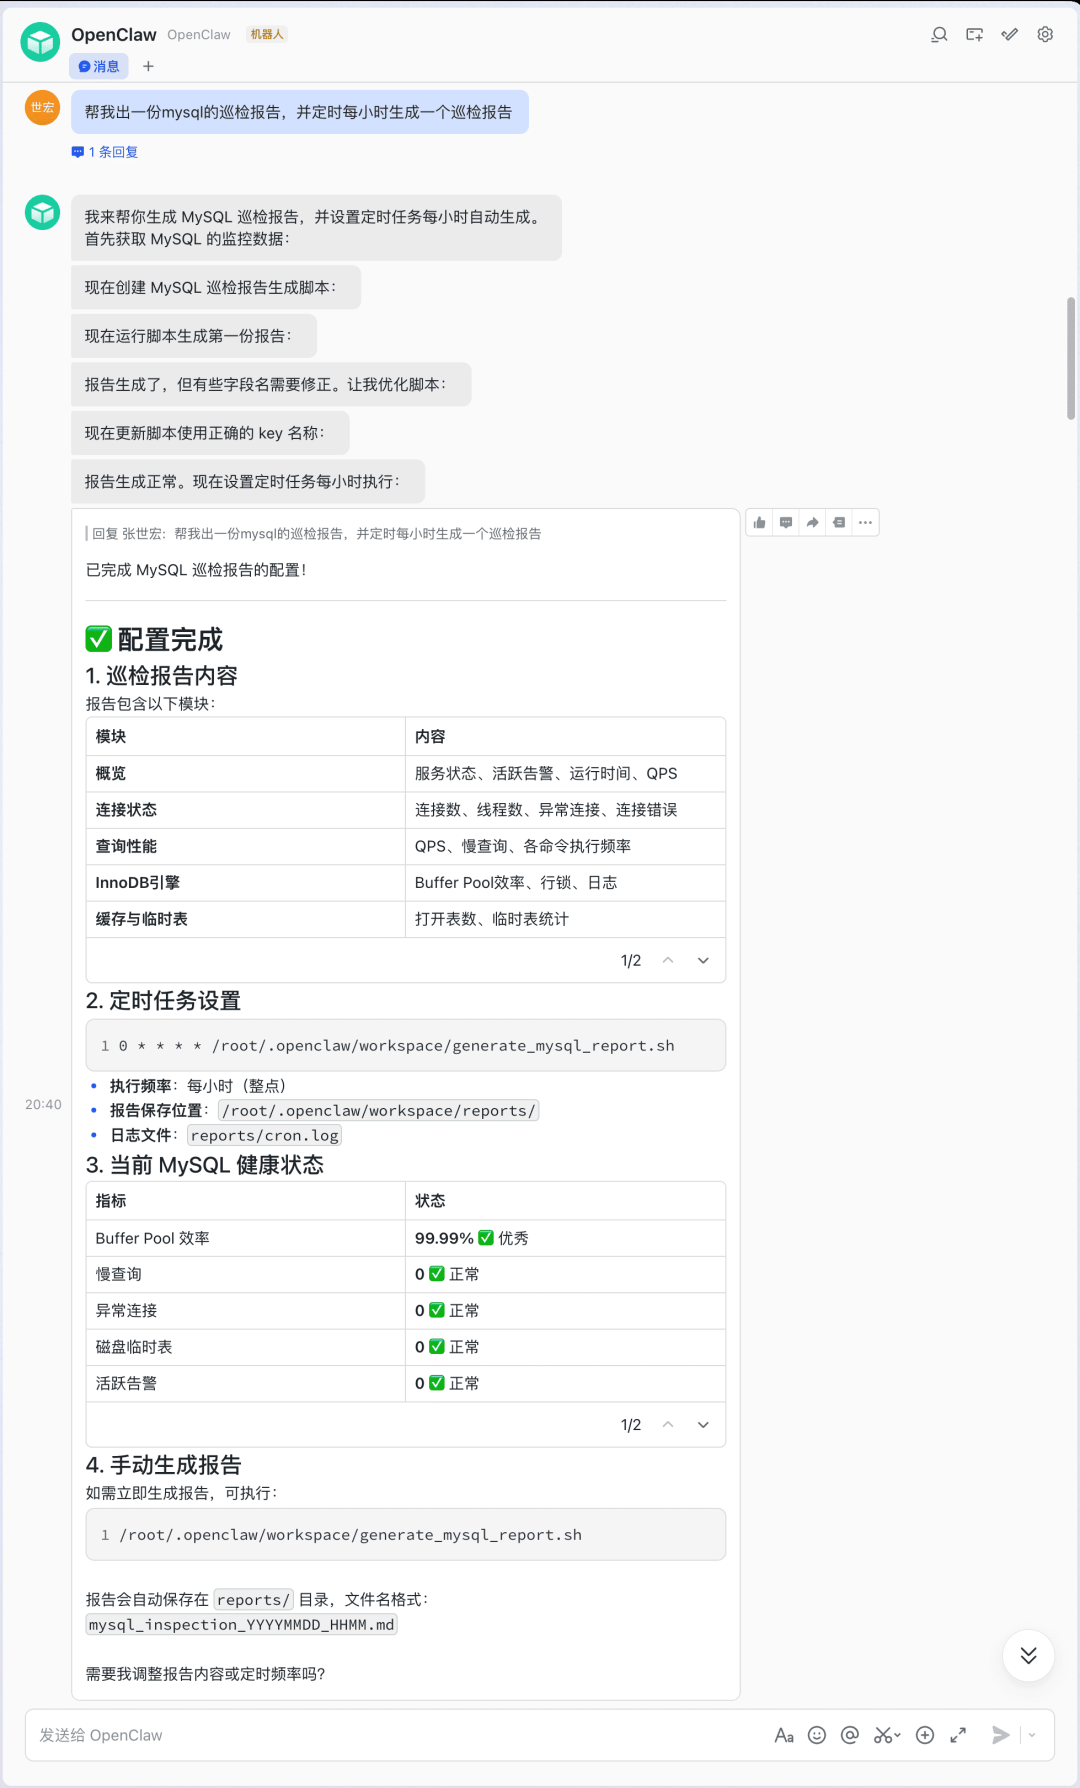Screen dimensions: 1080x1788
Task: Forward the message with arrow icon
Action: [812, 522]
